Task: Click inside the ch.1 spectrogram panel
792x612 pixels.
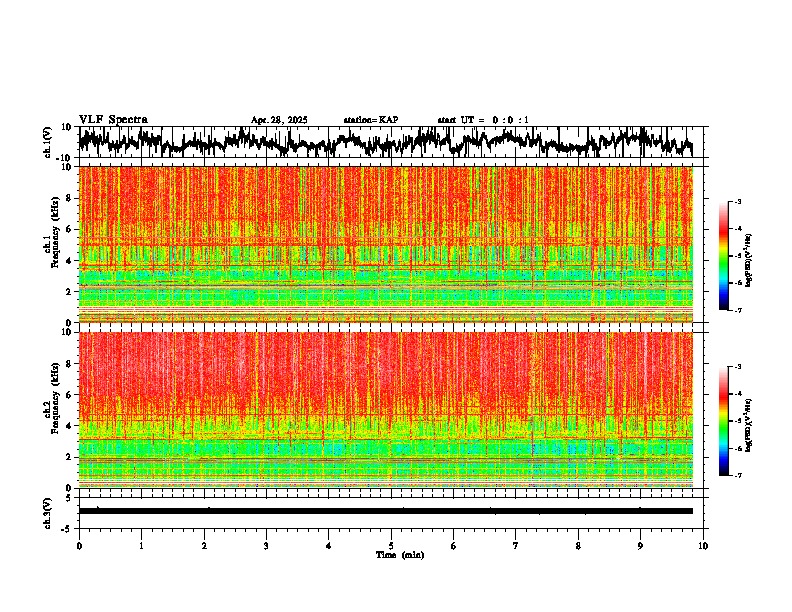Action: [x=386, y=244]
